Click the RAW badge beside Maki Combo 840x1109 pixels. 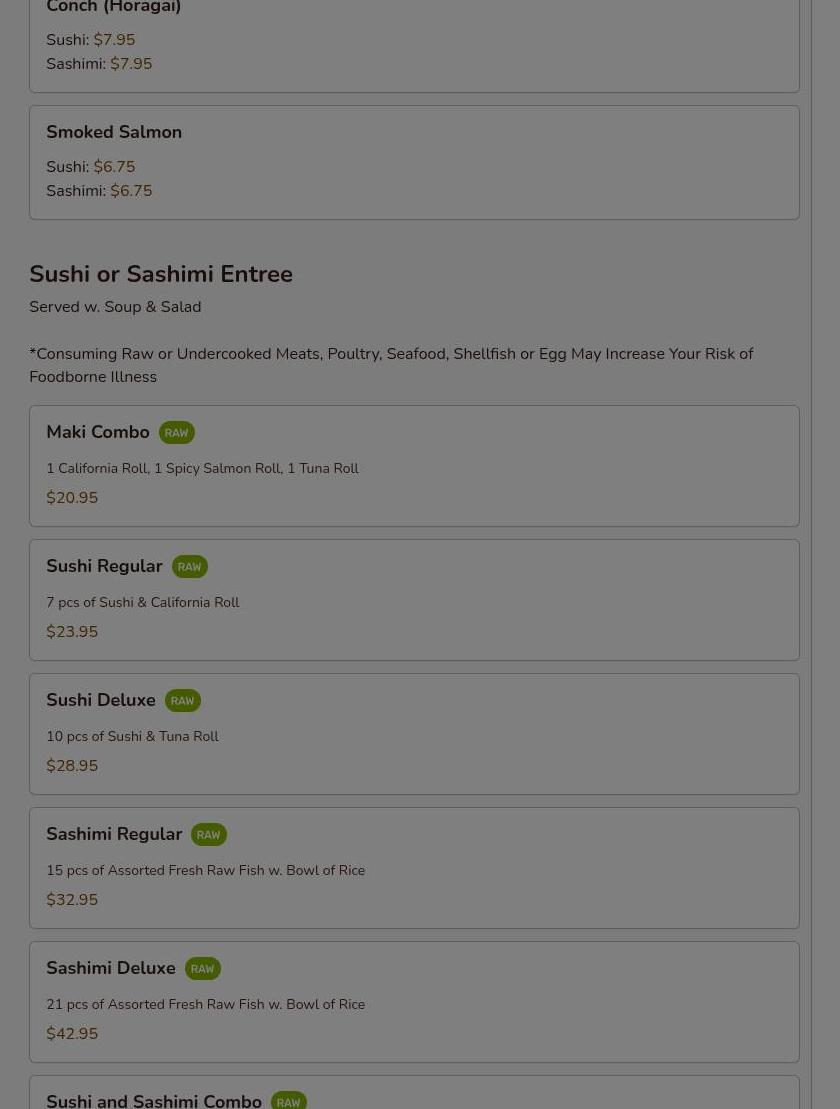(x=176, y=433)
